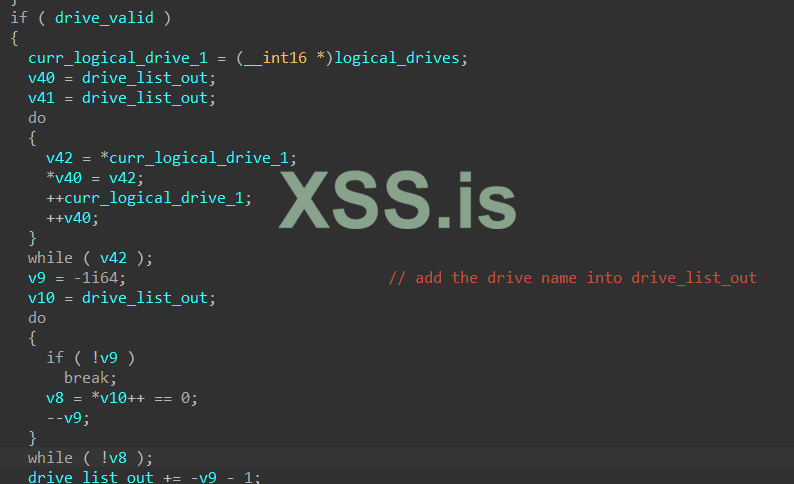Click v9 in 'v9 = -1i64;'
This screenshot has height=484, width=794.
click(x=37, y=278)
